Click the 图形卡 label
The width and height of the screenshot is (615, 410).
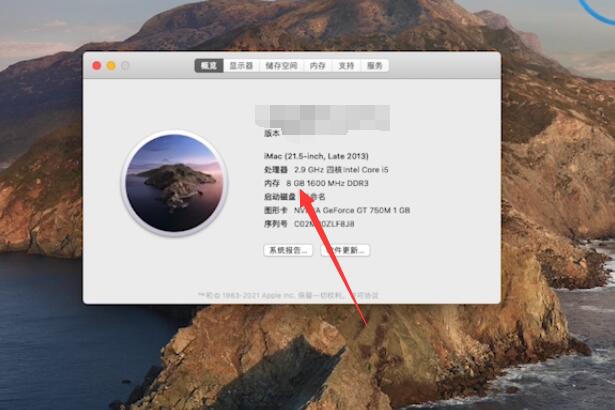[276, 210]
